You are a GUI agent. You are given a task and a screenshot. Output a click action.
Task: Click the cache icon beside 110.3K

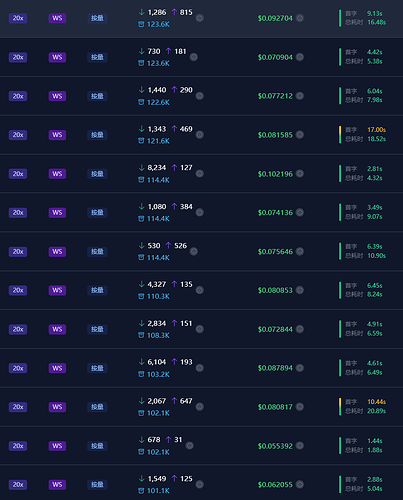141,296
